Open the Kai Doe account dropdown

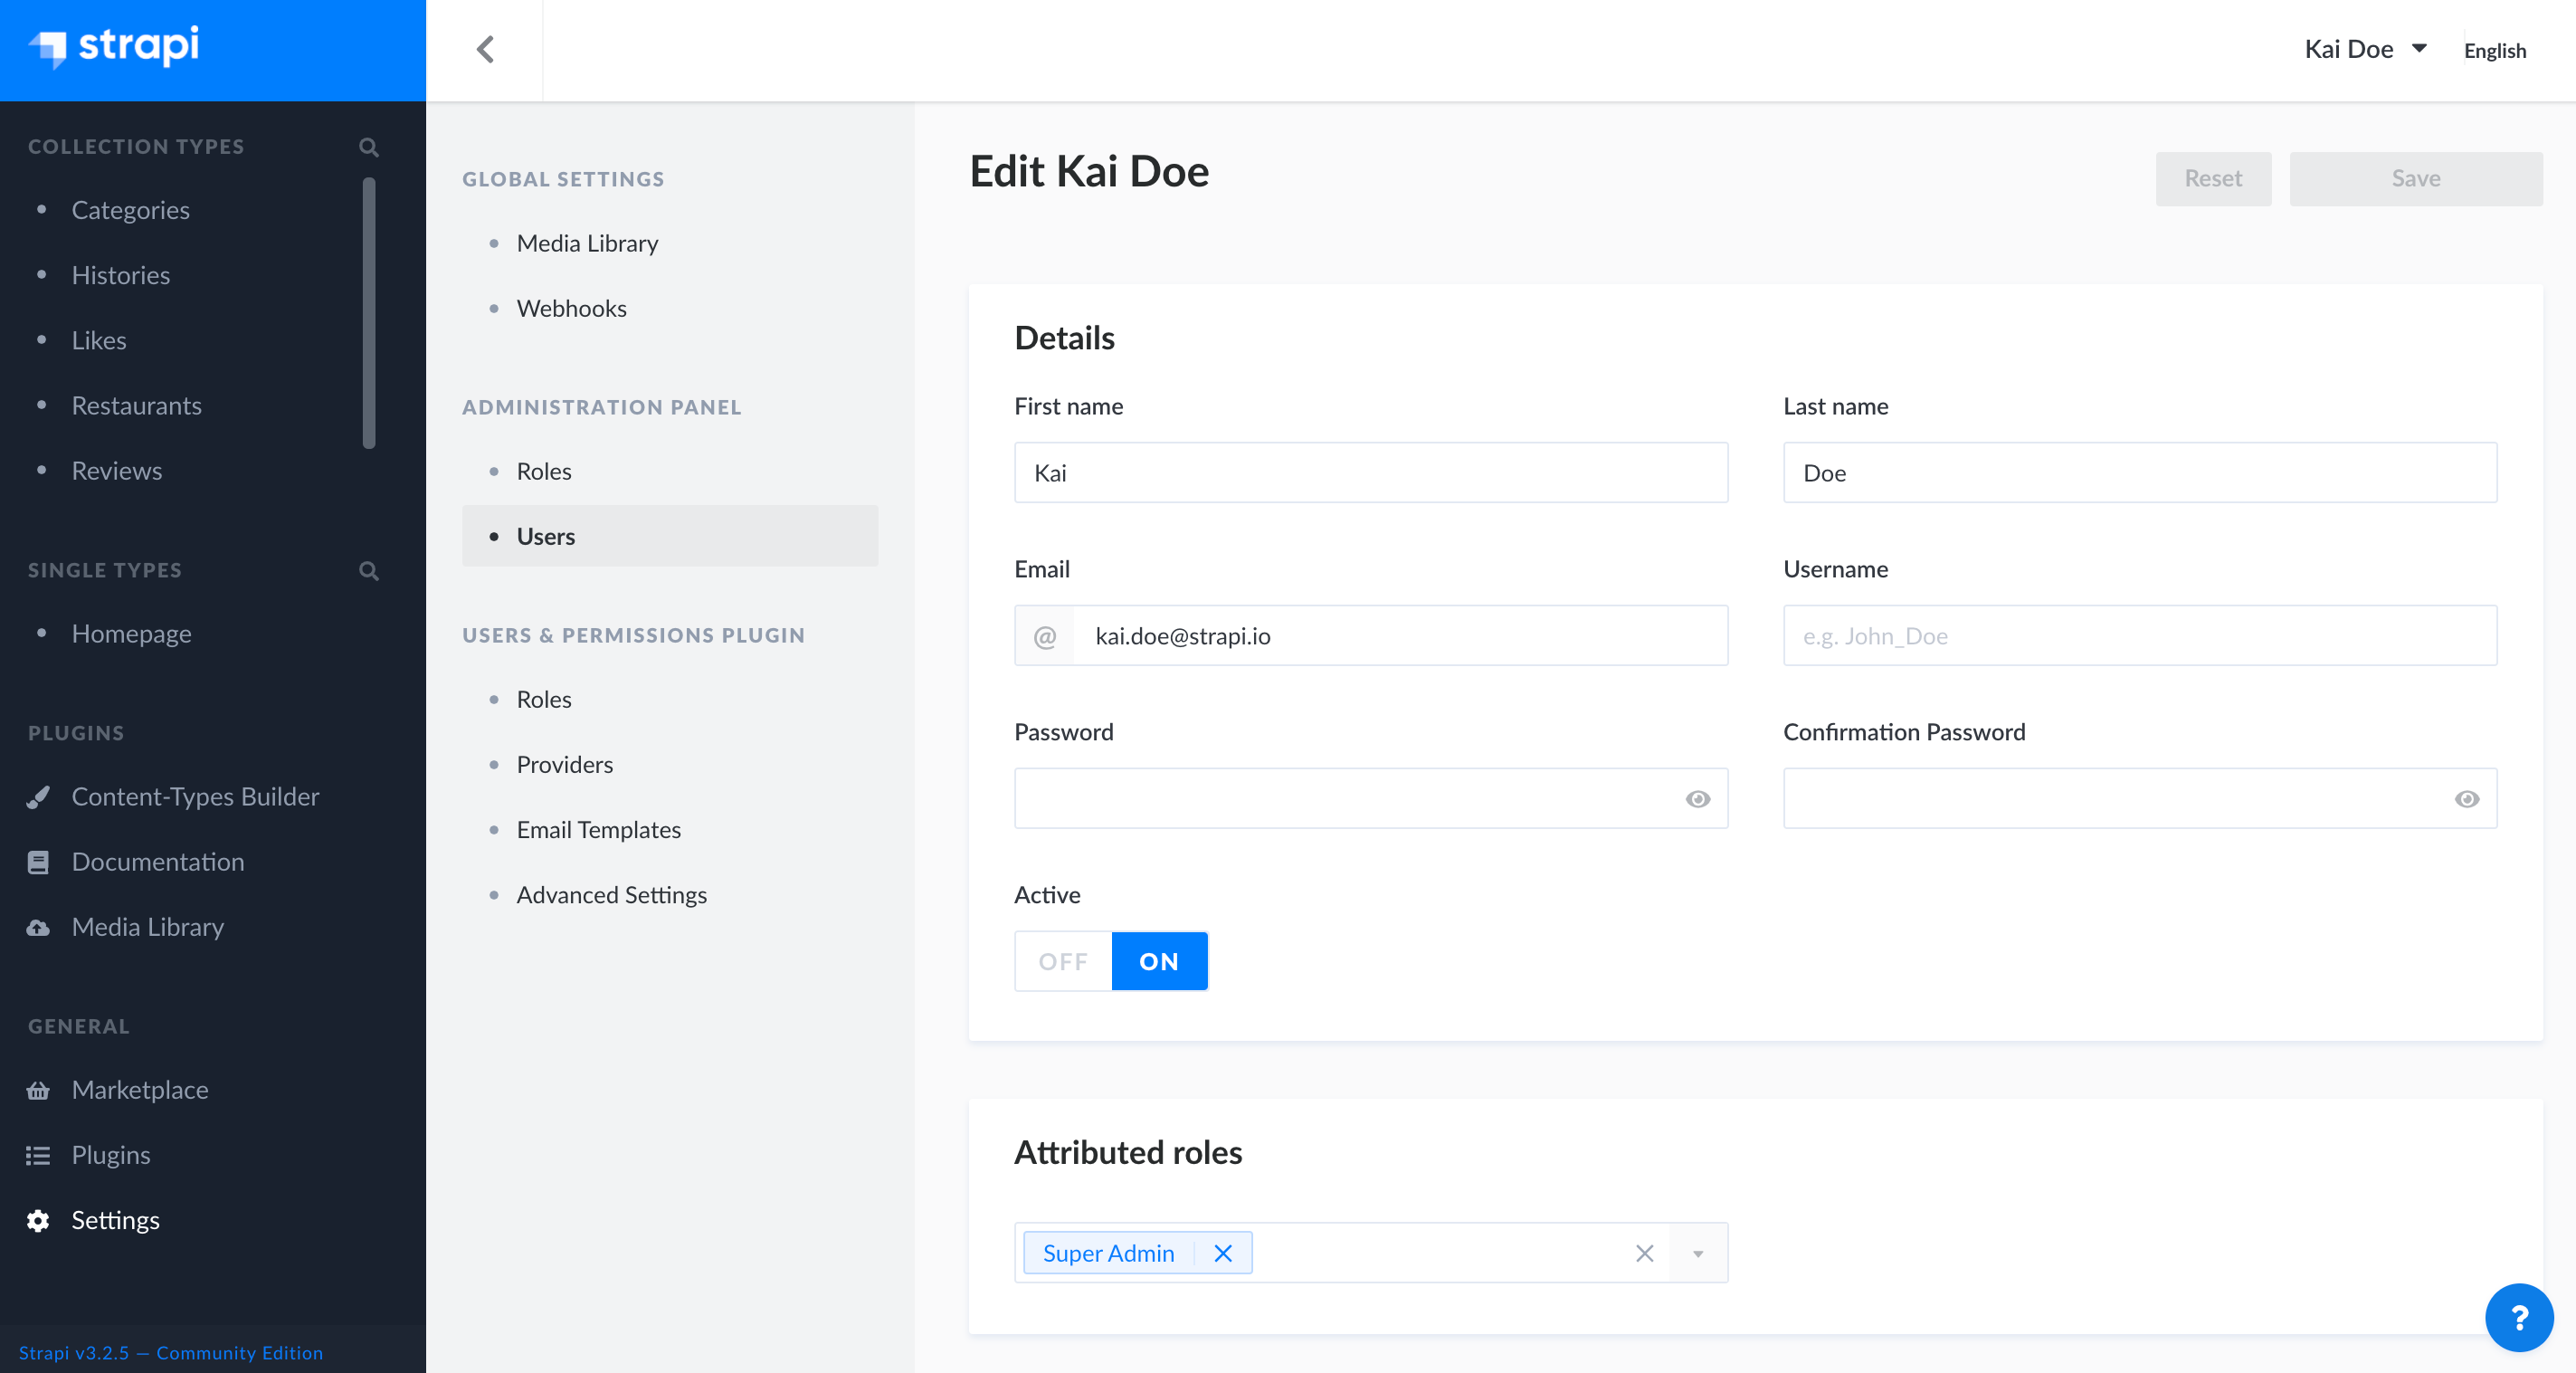pos(2366,48)
